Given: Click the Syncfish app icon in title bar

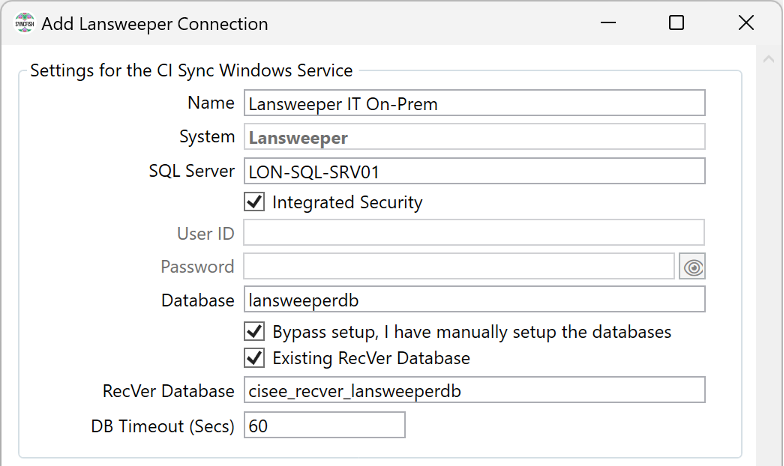Looking at the screenshot, I should click(x=24, y=23).
